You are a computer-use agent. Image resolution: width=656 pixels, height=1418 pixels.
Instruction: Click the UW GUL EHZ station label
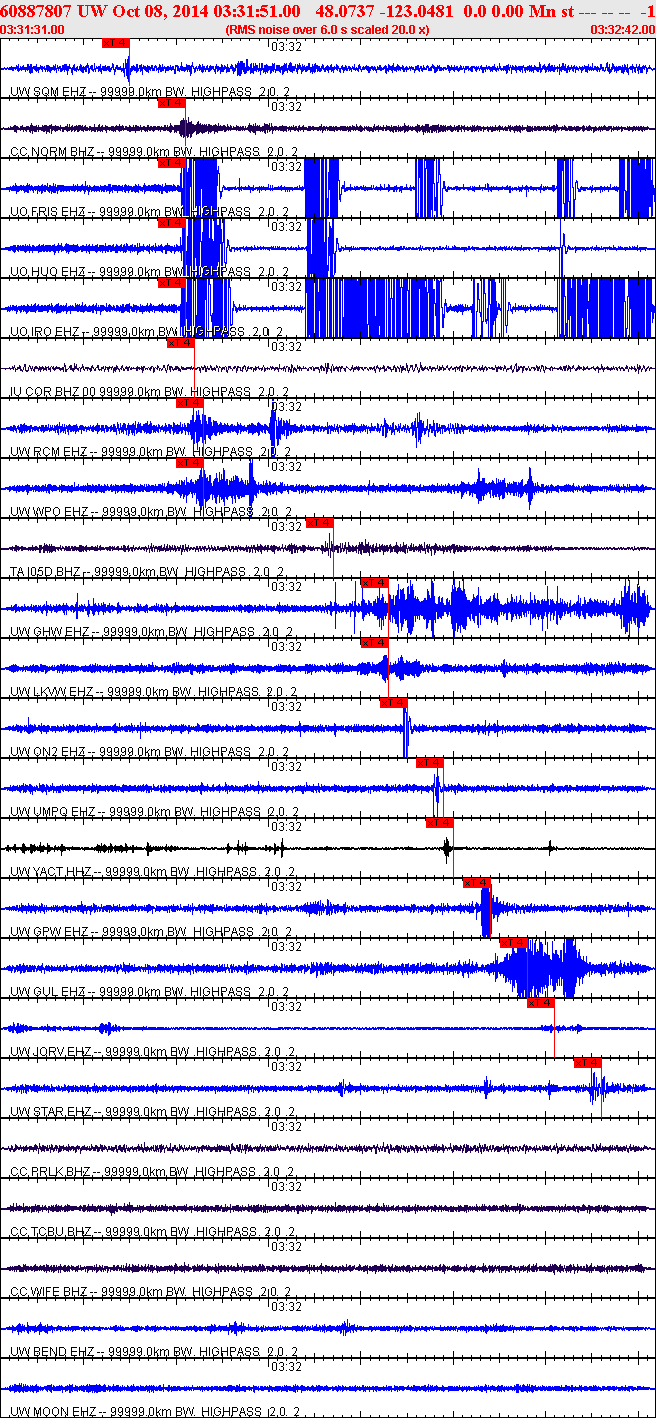(48, 991)
